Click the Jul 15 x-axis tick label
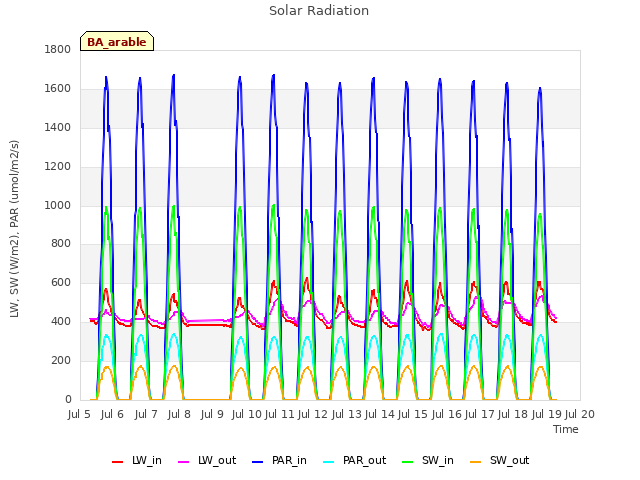The width and height of the screenshot is (640, 480). [413, 414]
